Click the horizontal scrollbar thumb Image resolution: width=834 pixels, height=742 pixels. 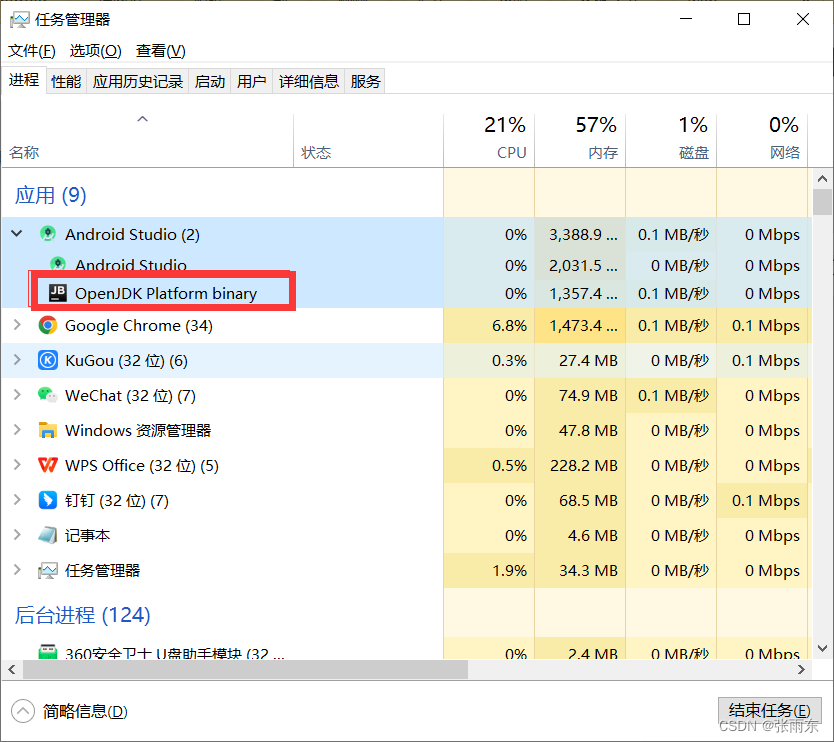(x=245, y=669)
